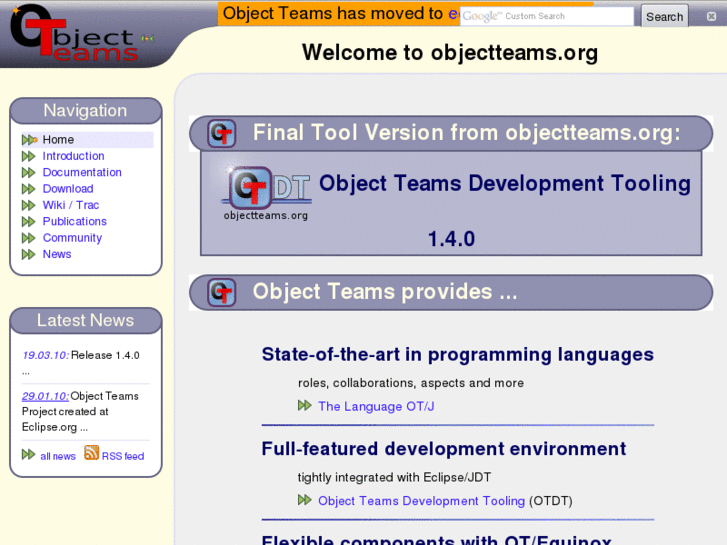Open the all news link
The width and height of the screenshot is (727, 545).
coord(58,456)
